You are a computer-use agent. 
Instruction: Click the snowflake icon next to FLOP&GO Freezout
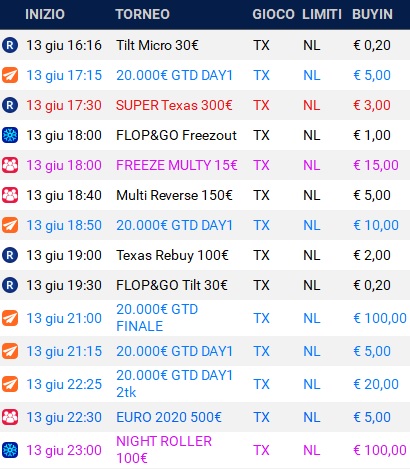(x=10, y=135)
